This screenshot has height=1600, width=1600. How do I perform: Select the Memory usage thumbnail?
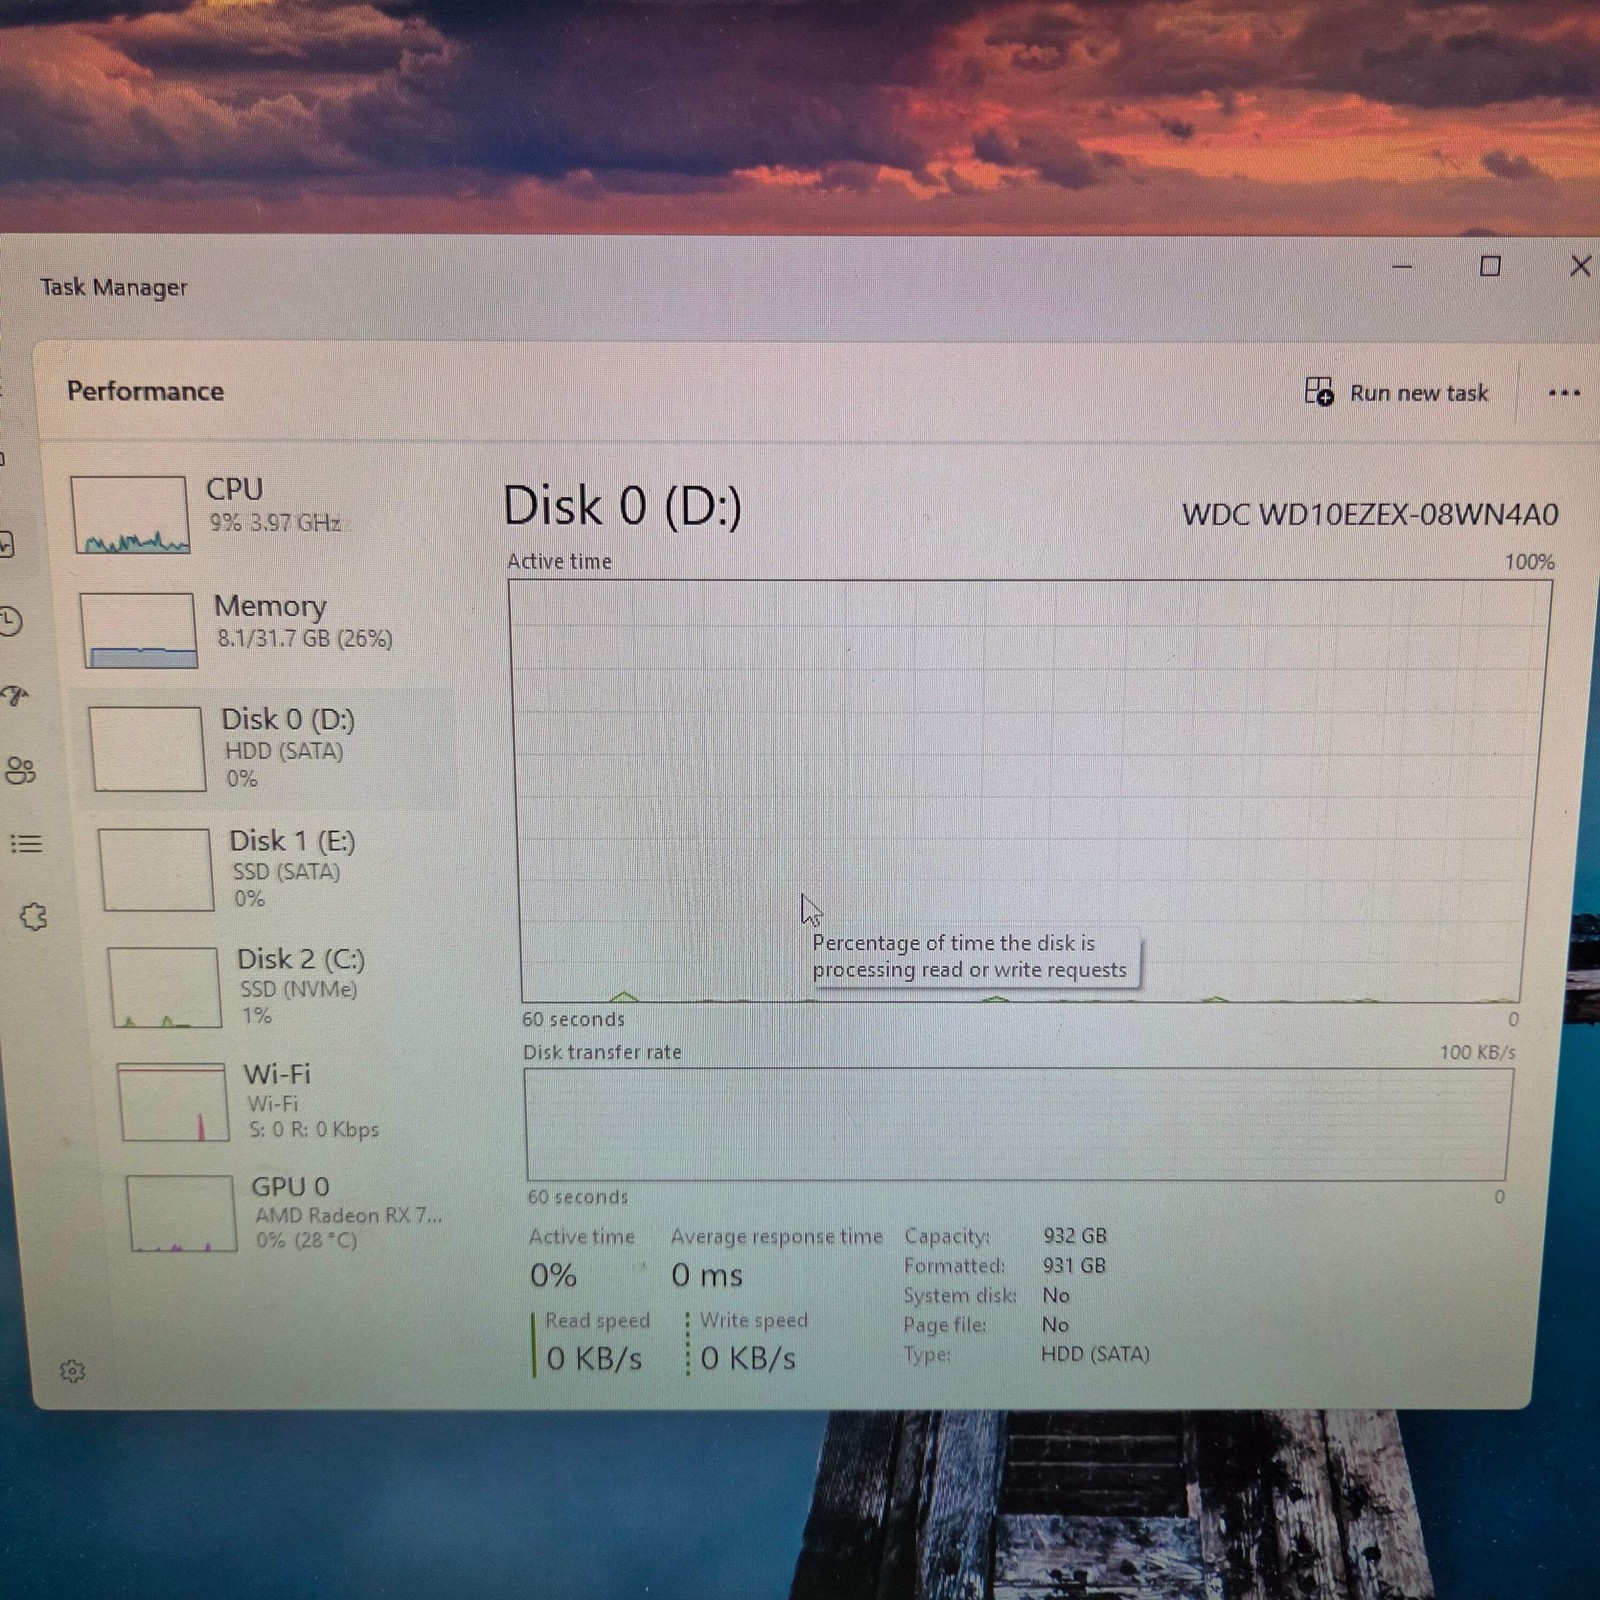[138, 630]
